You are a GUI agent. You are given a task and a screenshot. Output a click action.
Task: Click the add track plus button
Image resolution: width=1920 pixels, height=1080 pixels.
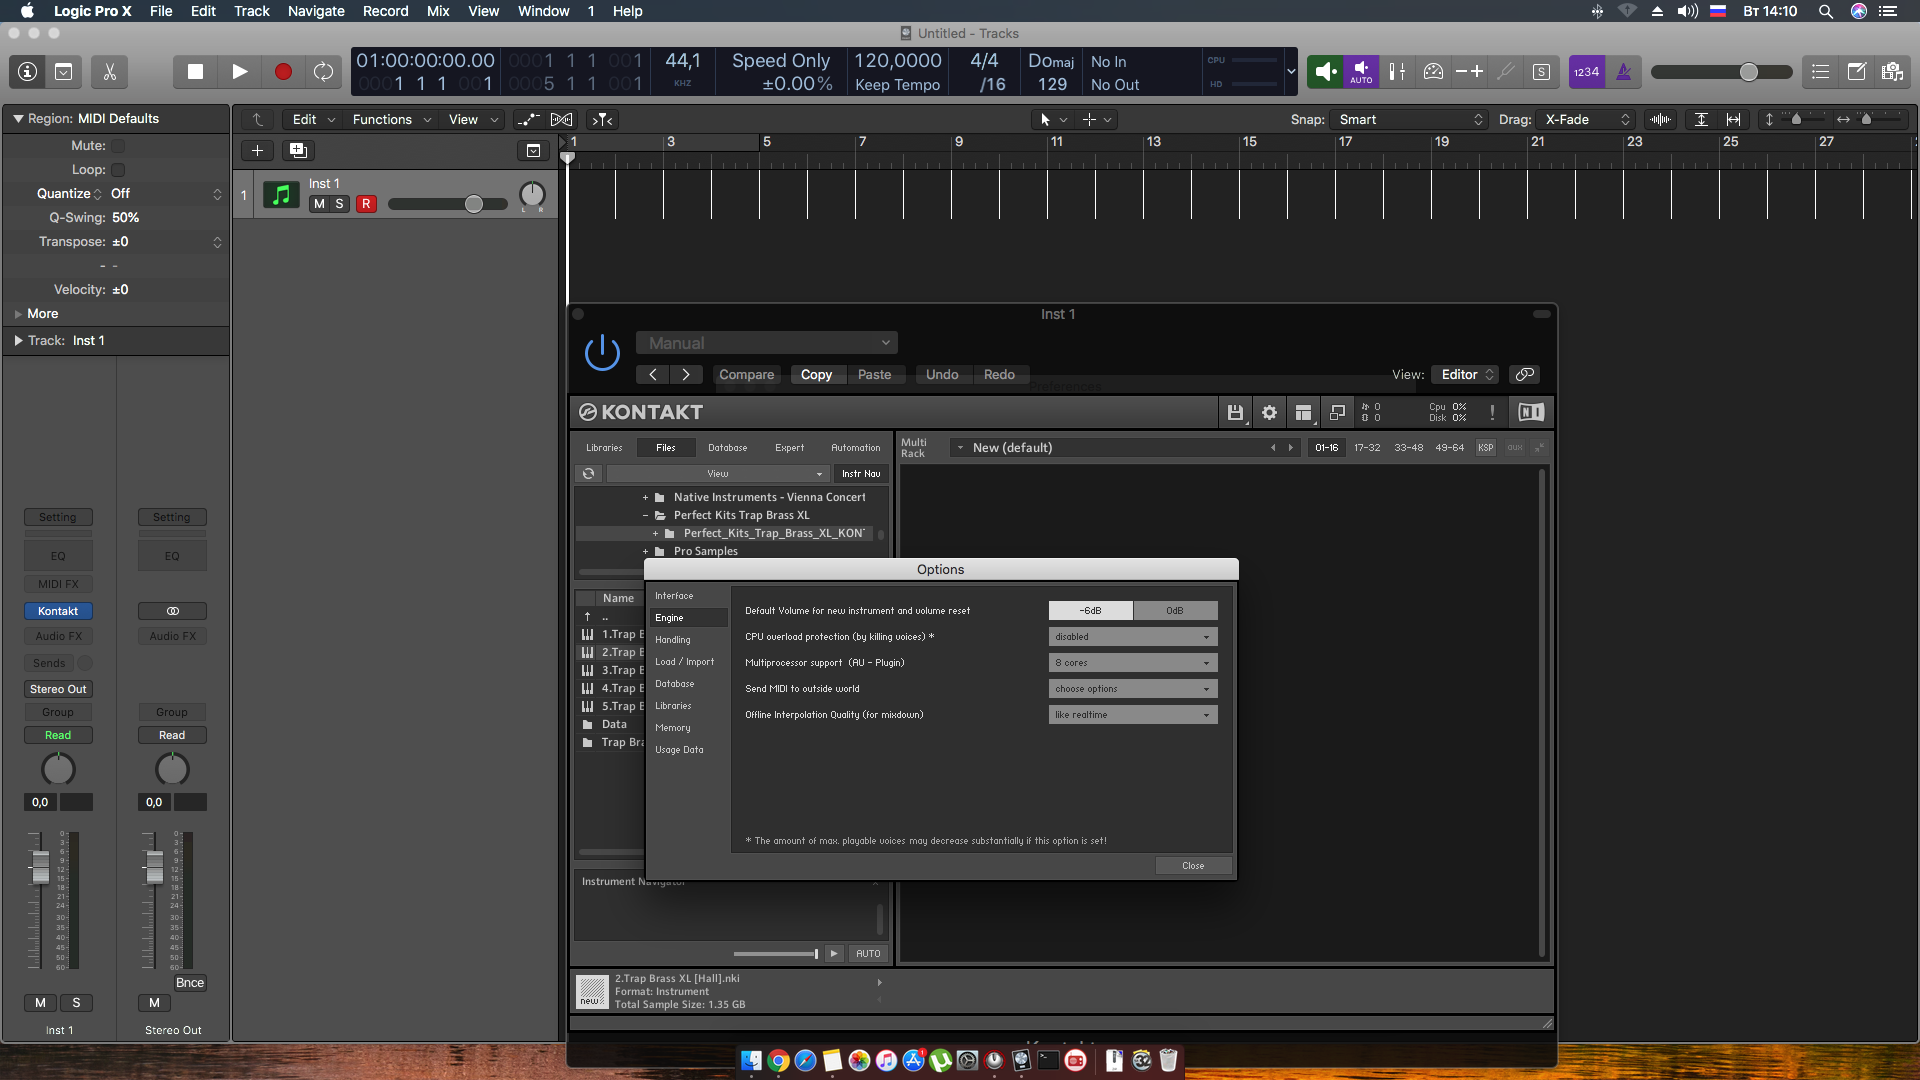coord(257,150)
